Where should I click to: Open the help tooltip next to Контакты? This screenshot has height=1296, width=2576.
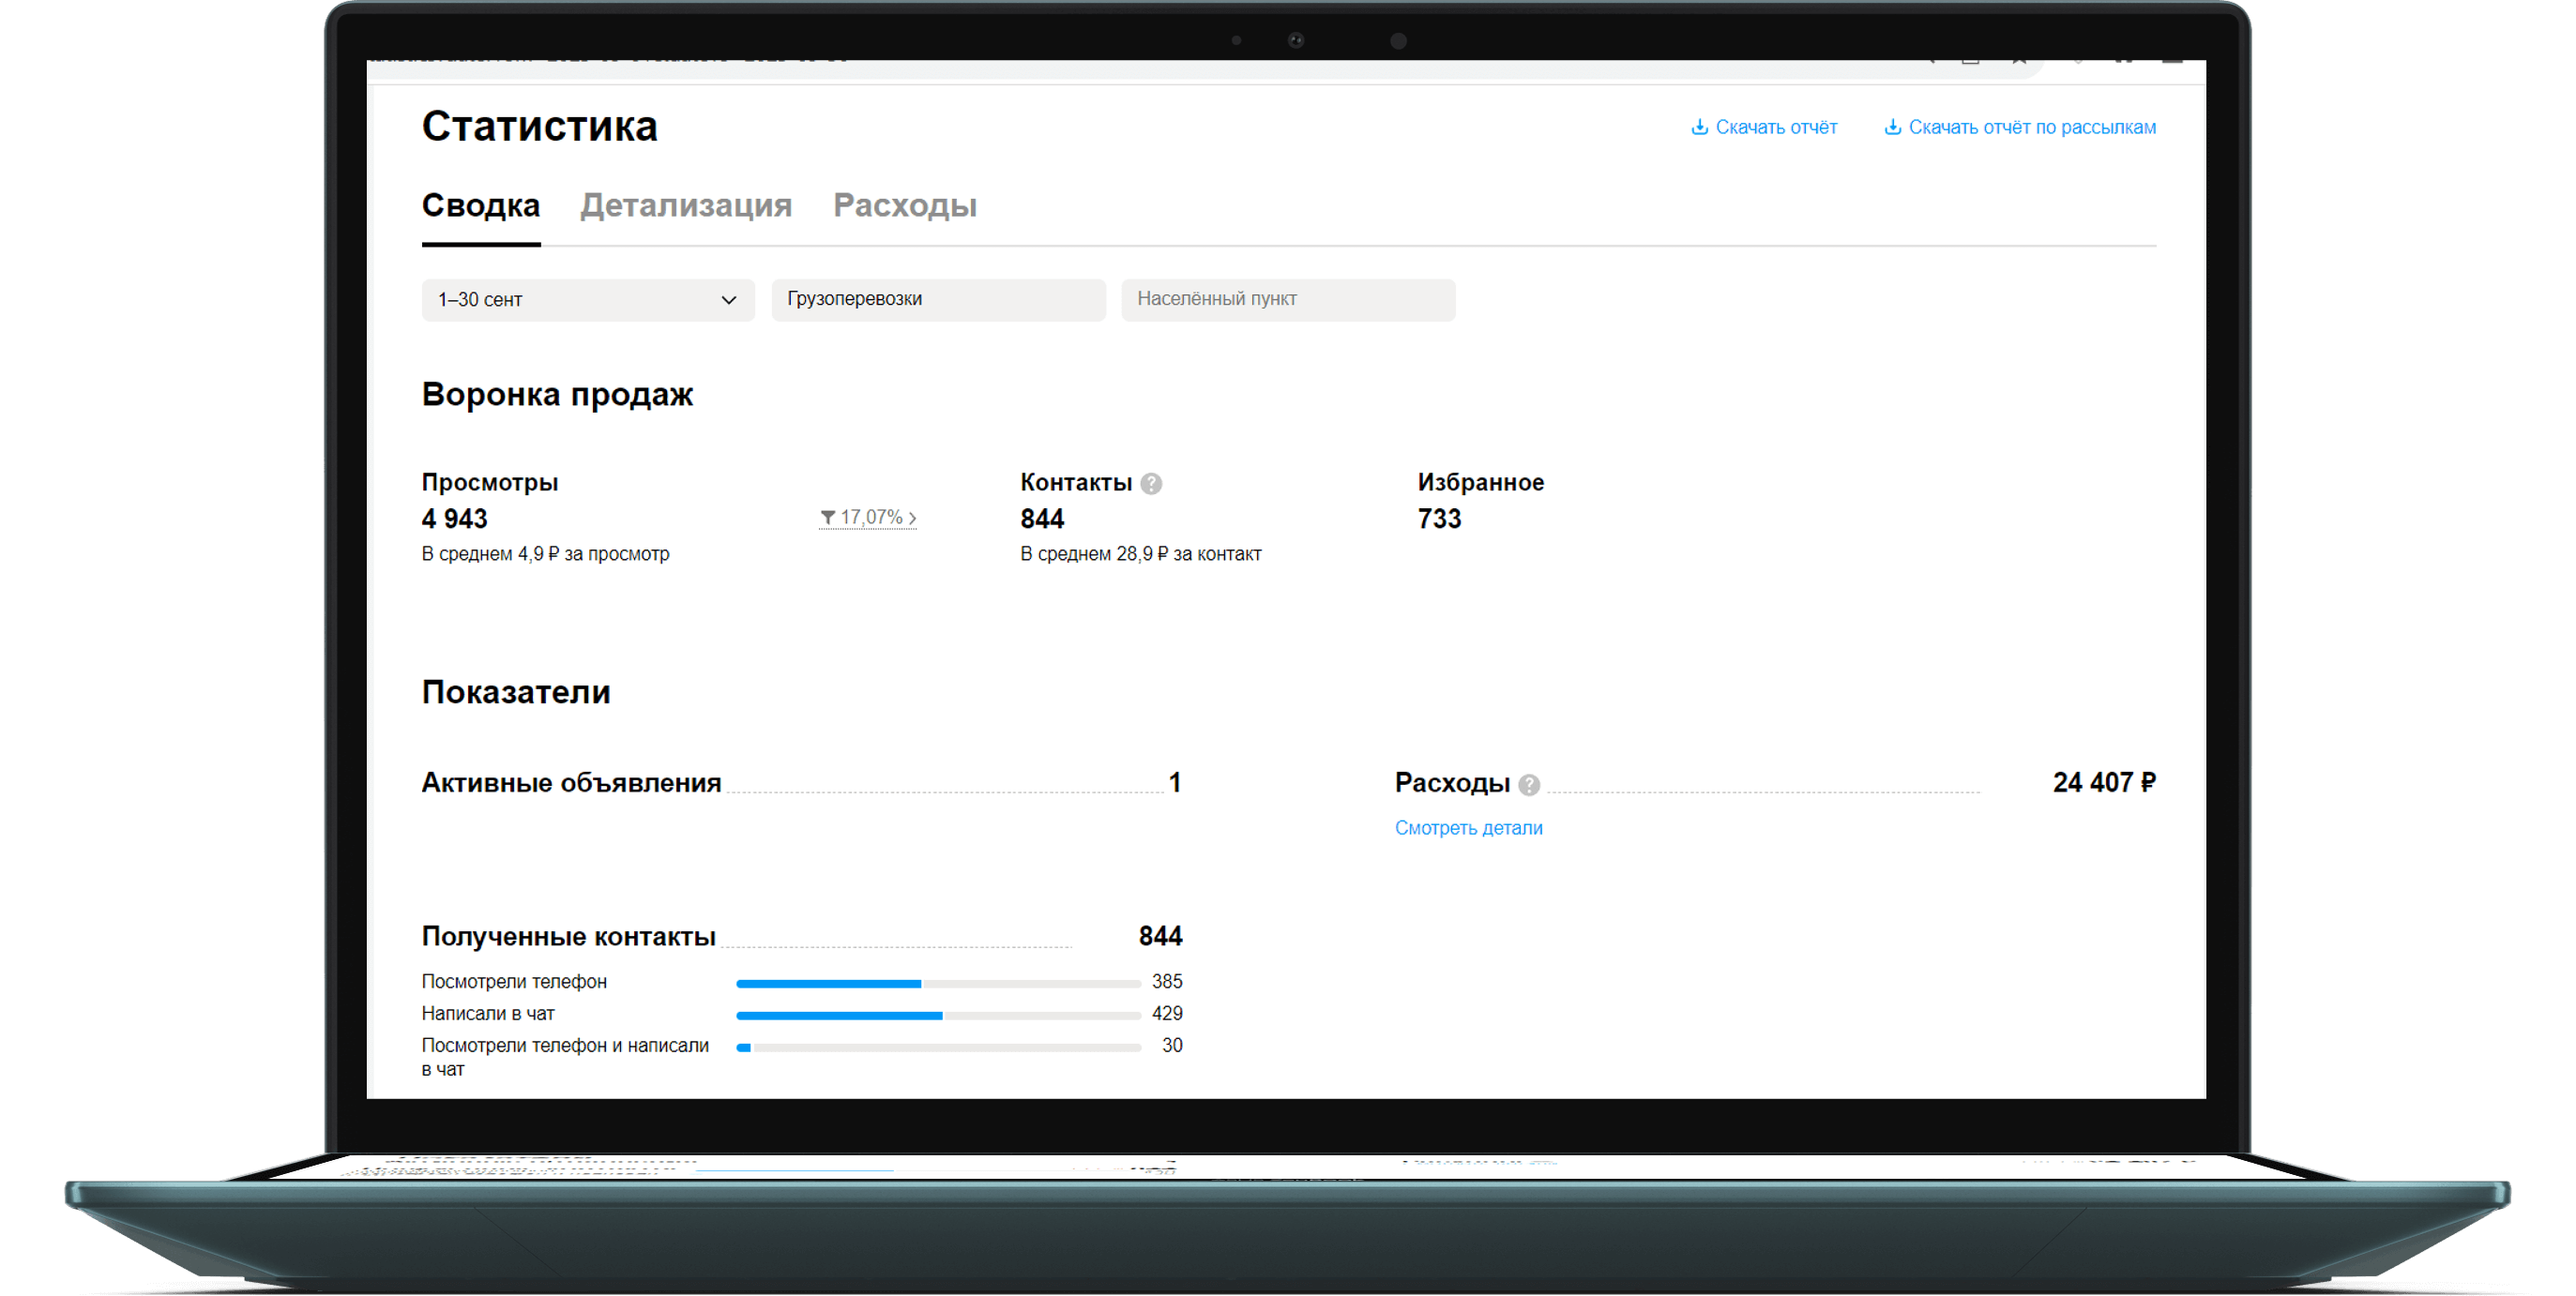click(x=1151, y=484)
